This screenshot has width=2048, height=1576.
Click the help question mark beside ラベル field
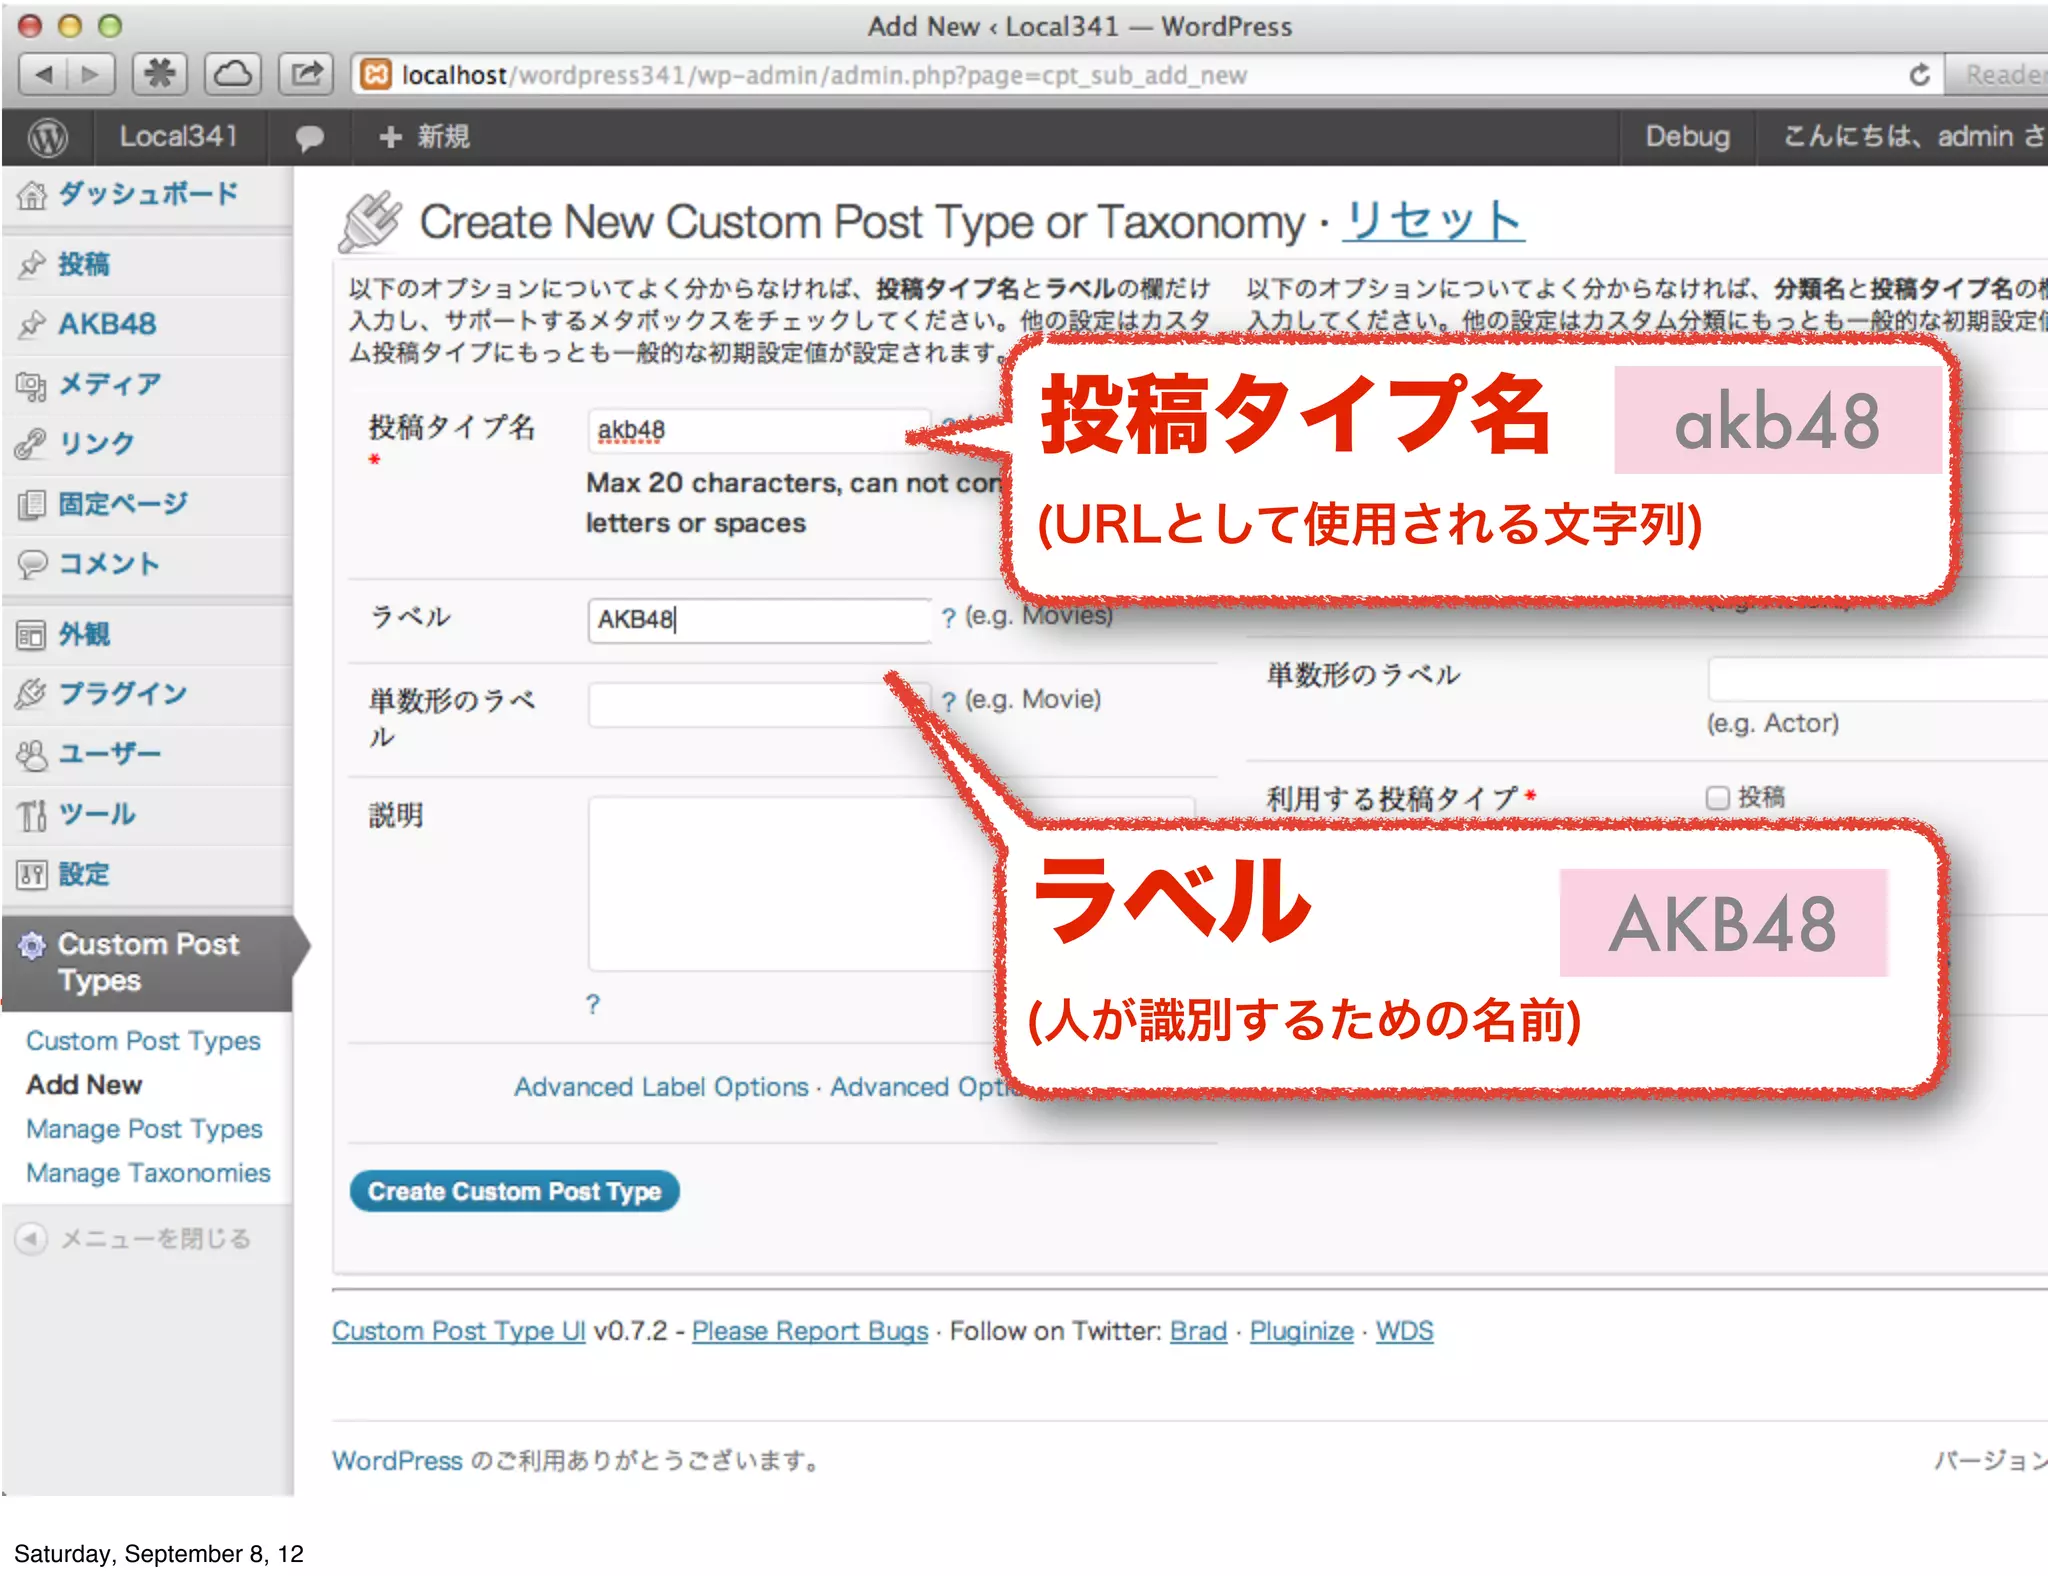(x=948, y=618)
